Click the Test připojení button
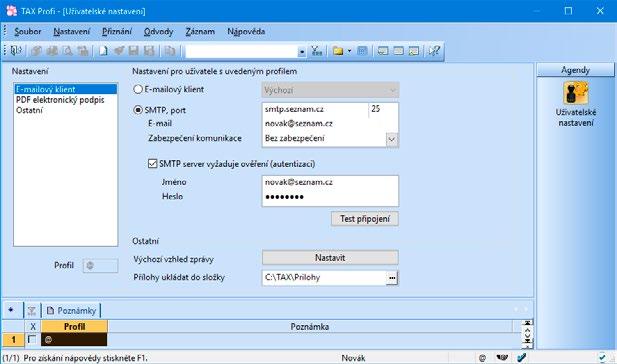Viewport: 617px width, 364px height. point(364,219)
